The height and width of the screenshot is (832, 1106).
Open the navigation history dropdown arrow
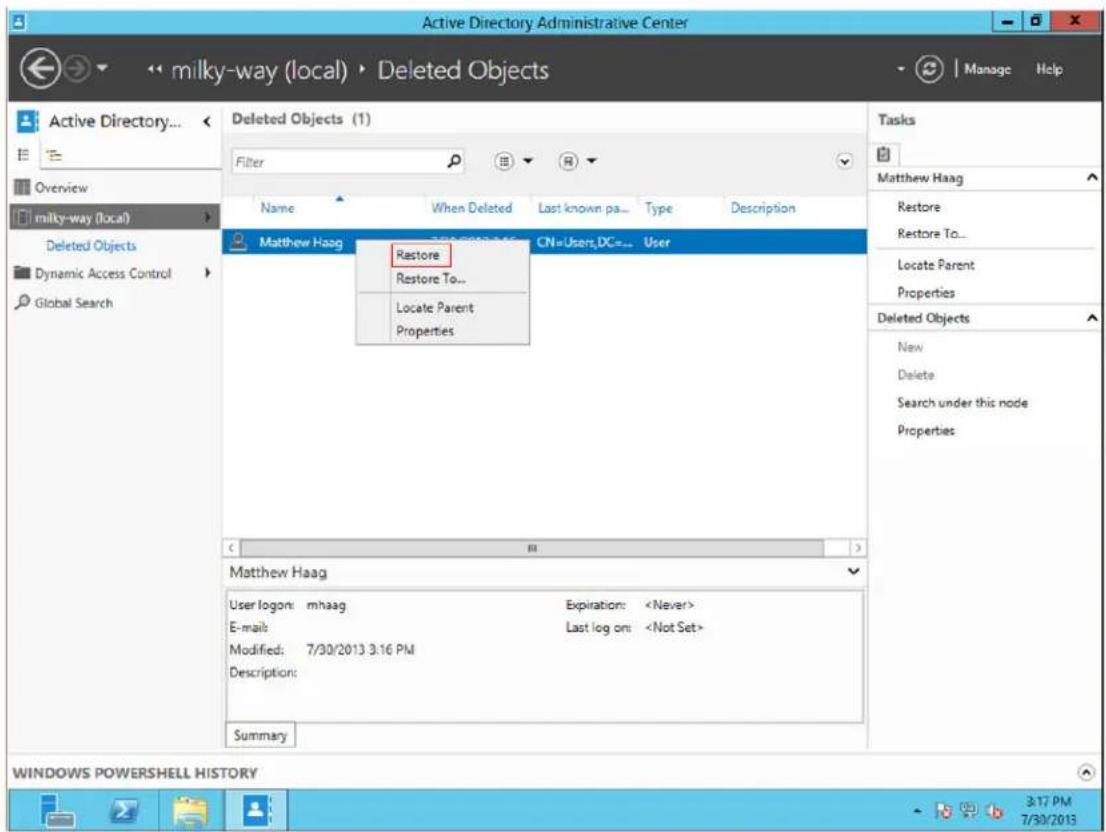pyautogui.click(x=102, y=68)
